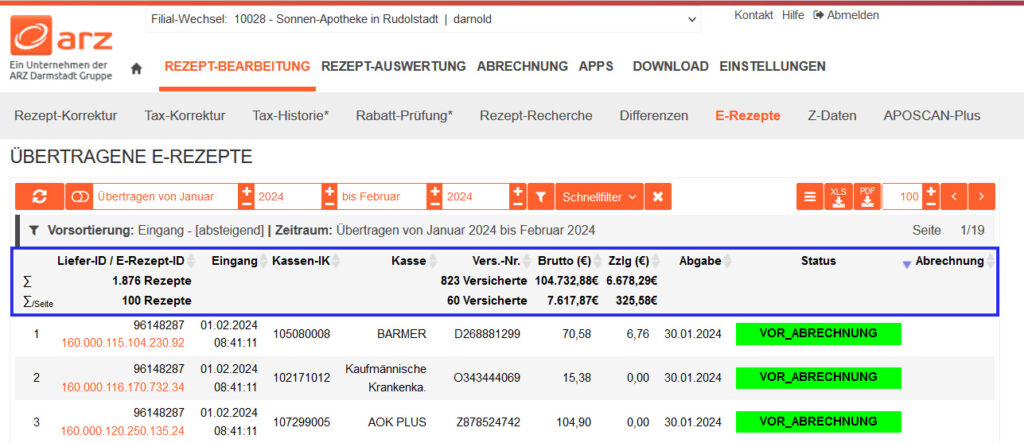Image resolution: width=1024 pixels, height=443 pixels.
Task: Click the funnel filter icon button
Action: click(539, 197)
